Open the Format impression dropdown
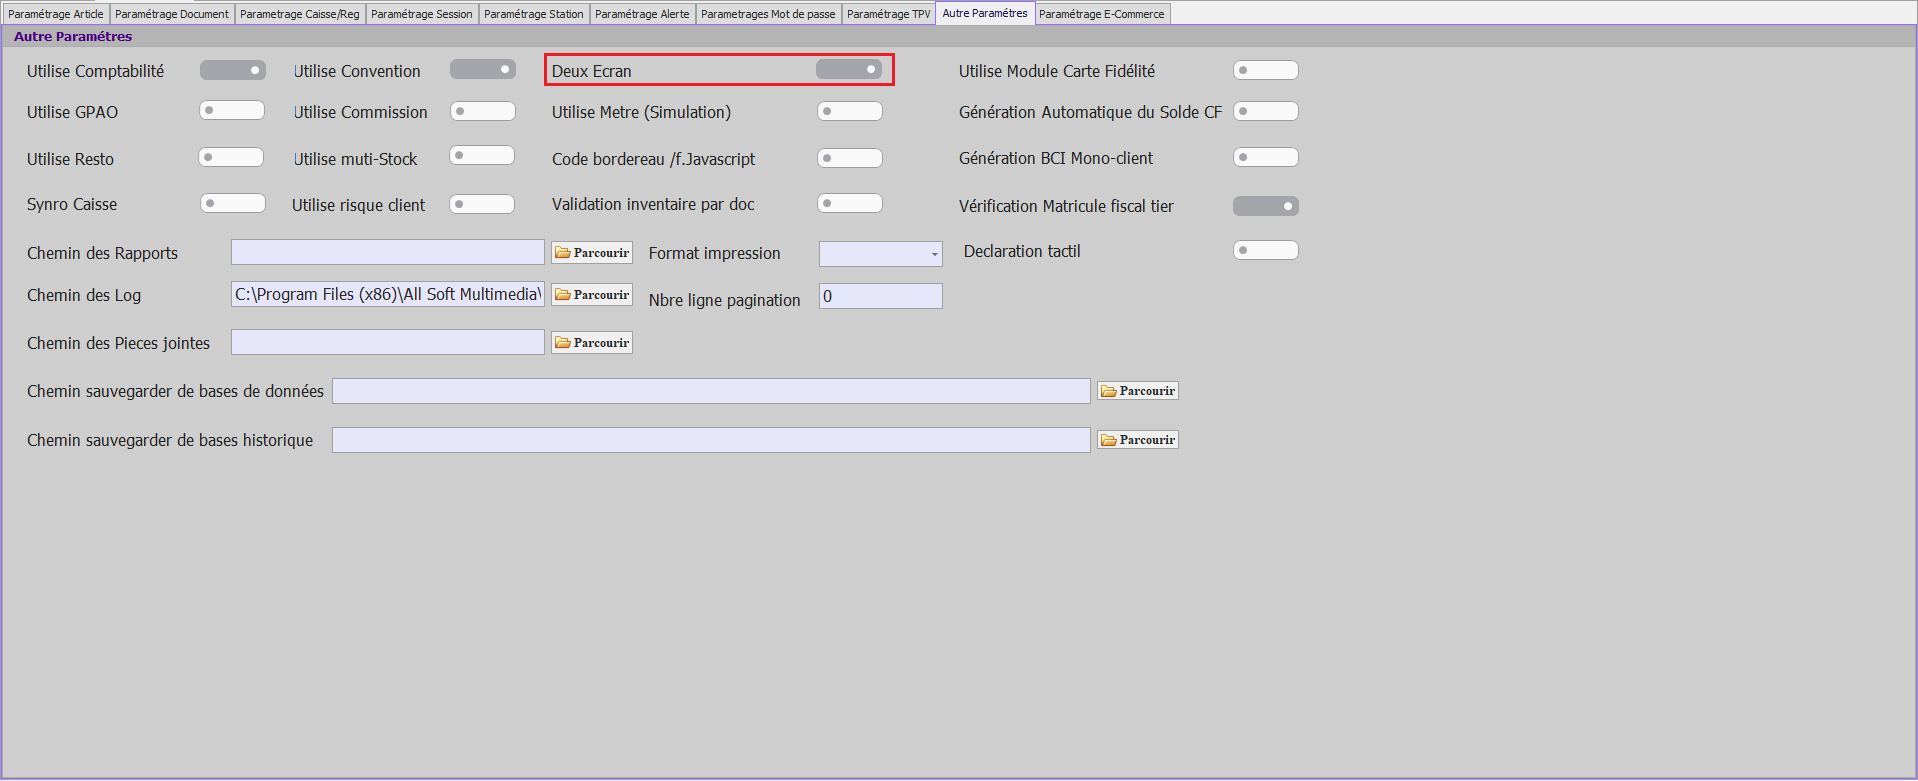This screenshot has height=781, width=1918. [881, 254]
